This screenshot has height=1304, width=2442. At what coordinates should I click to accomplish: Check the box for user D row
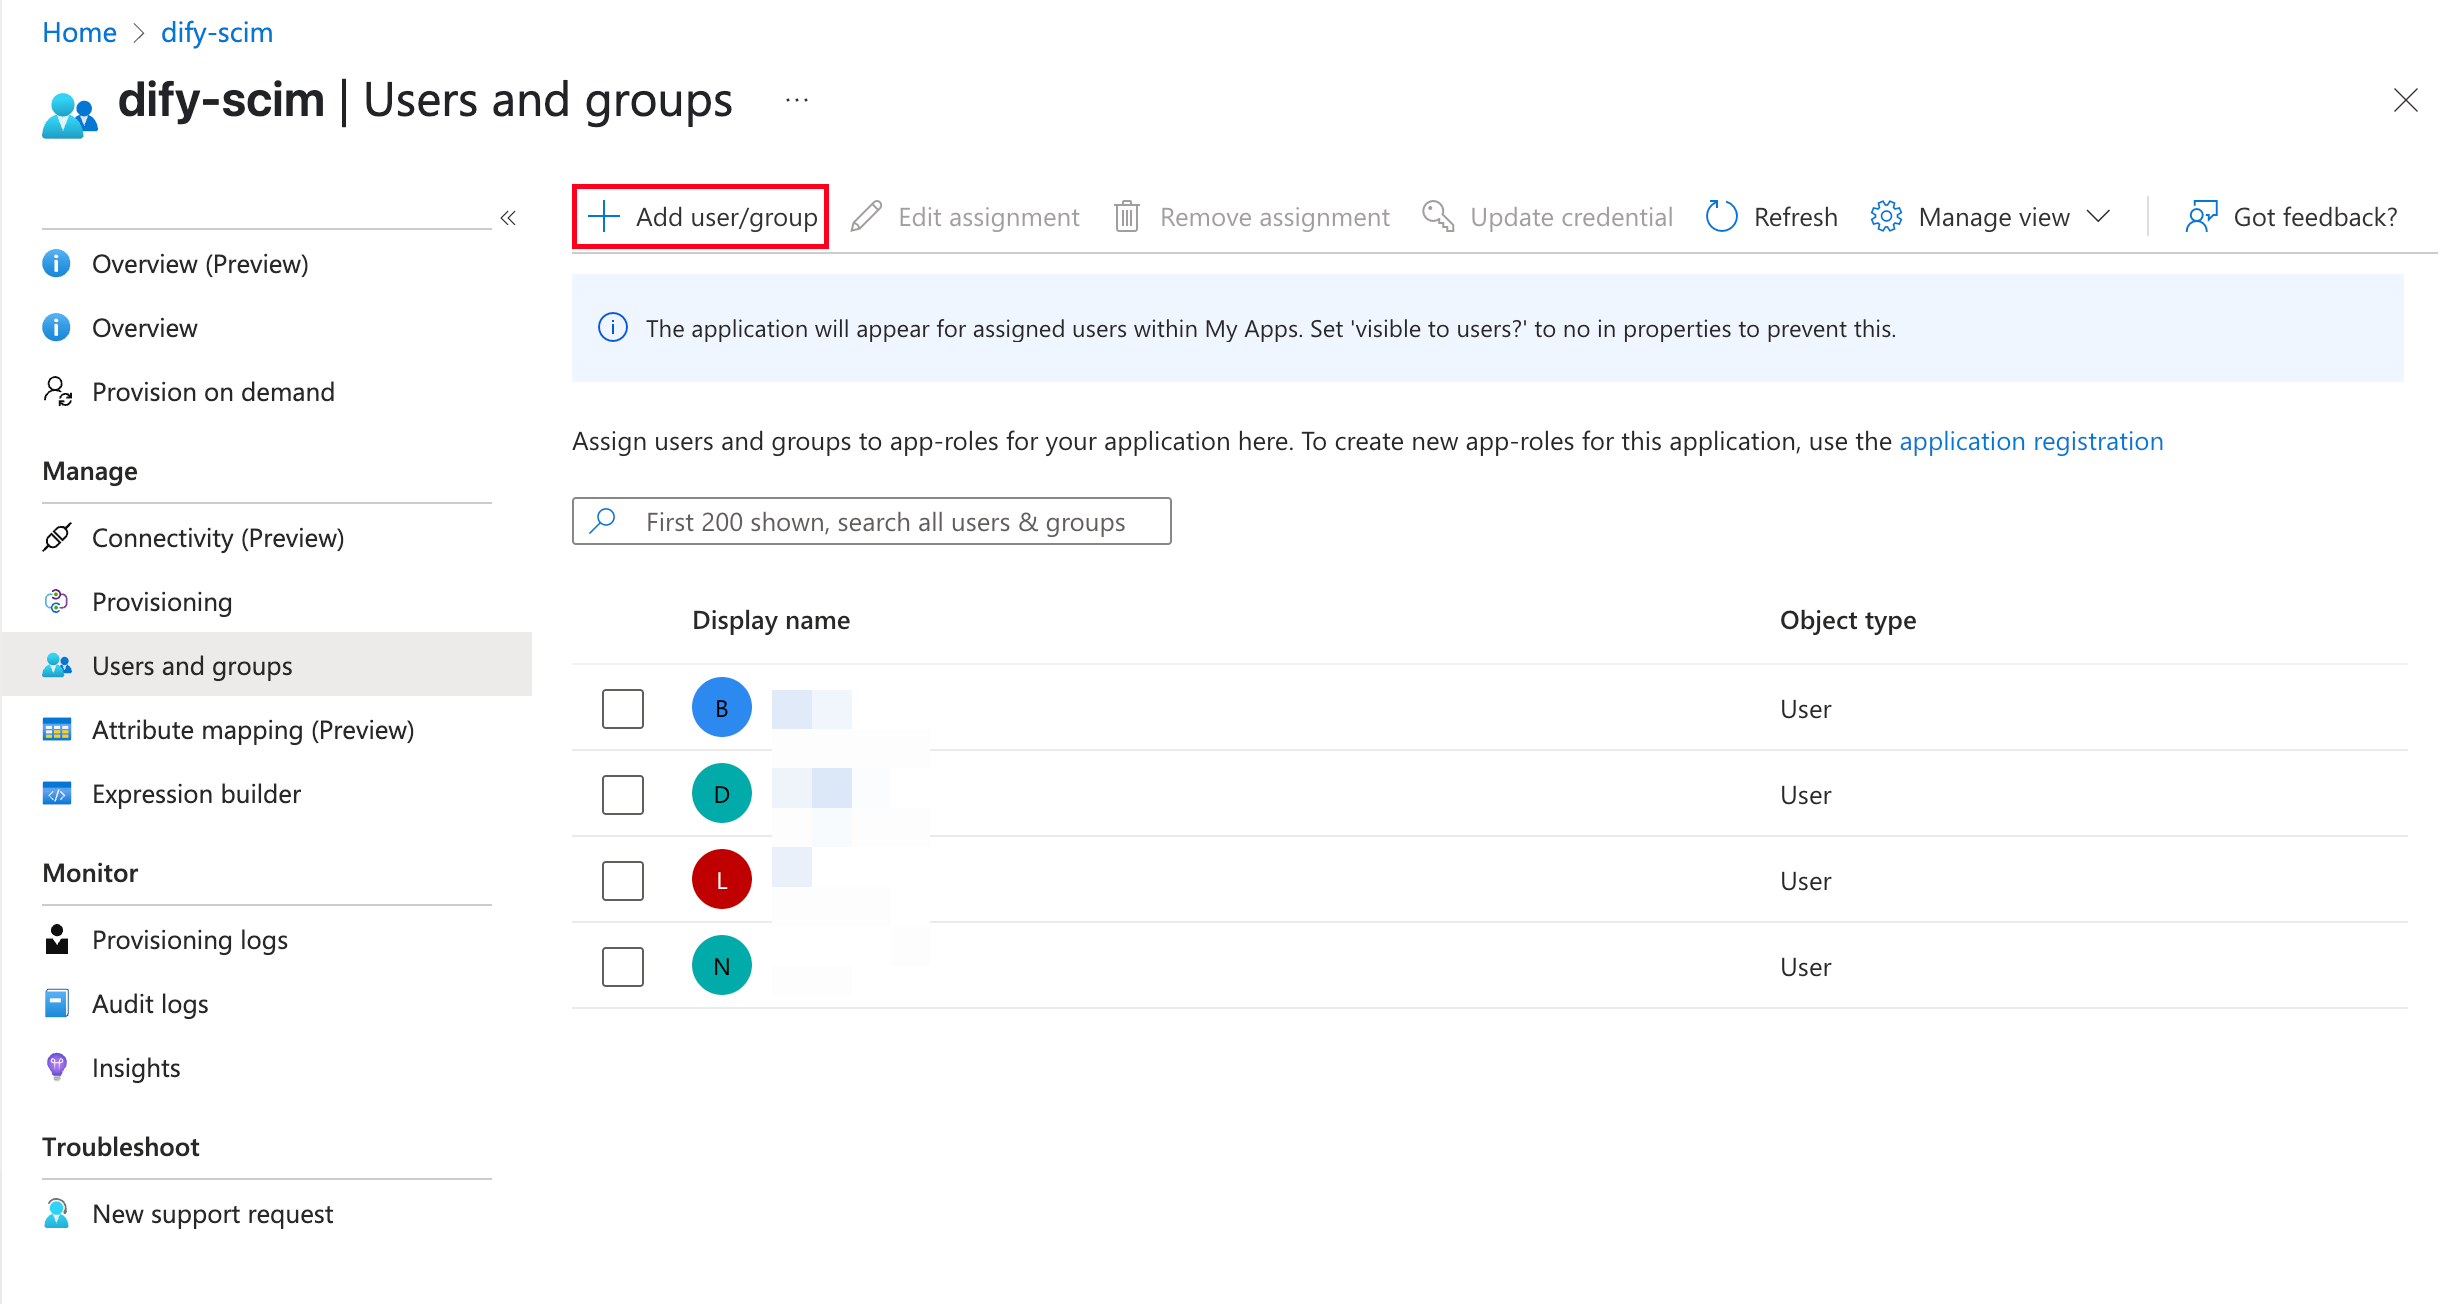[x=623, y=795]
